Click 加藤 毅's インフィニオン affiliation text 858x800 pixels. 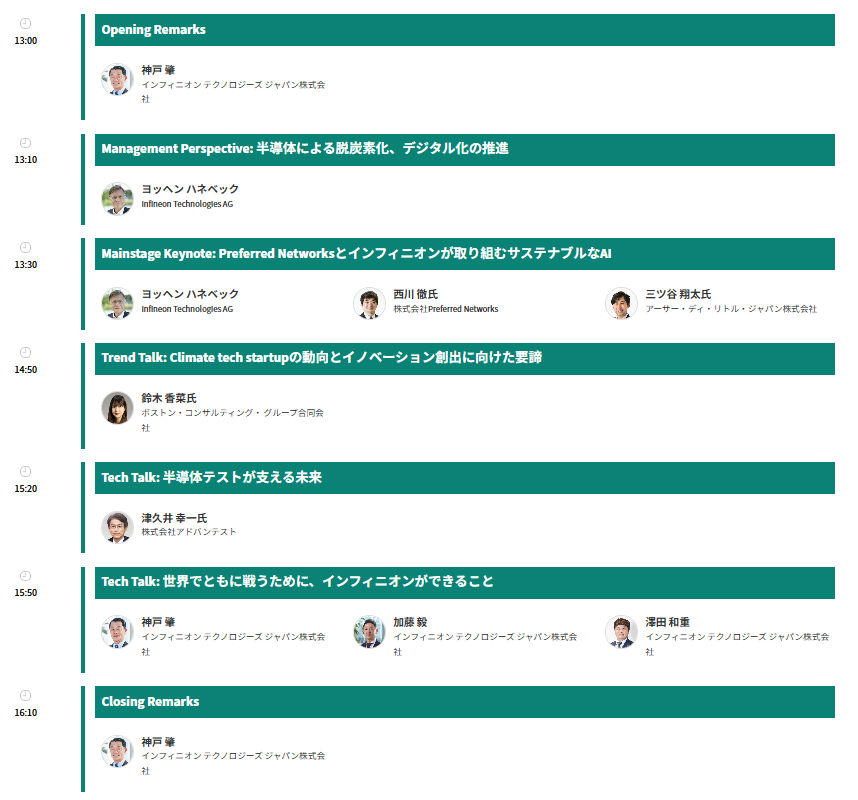point(485,644)
